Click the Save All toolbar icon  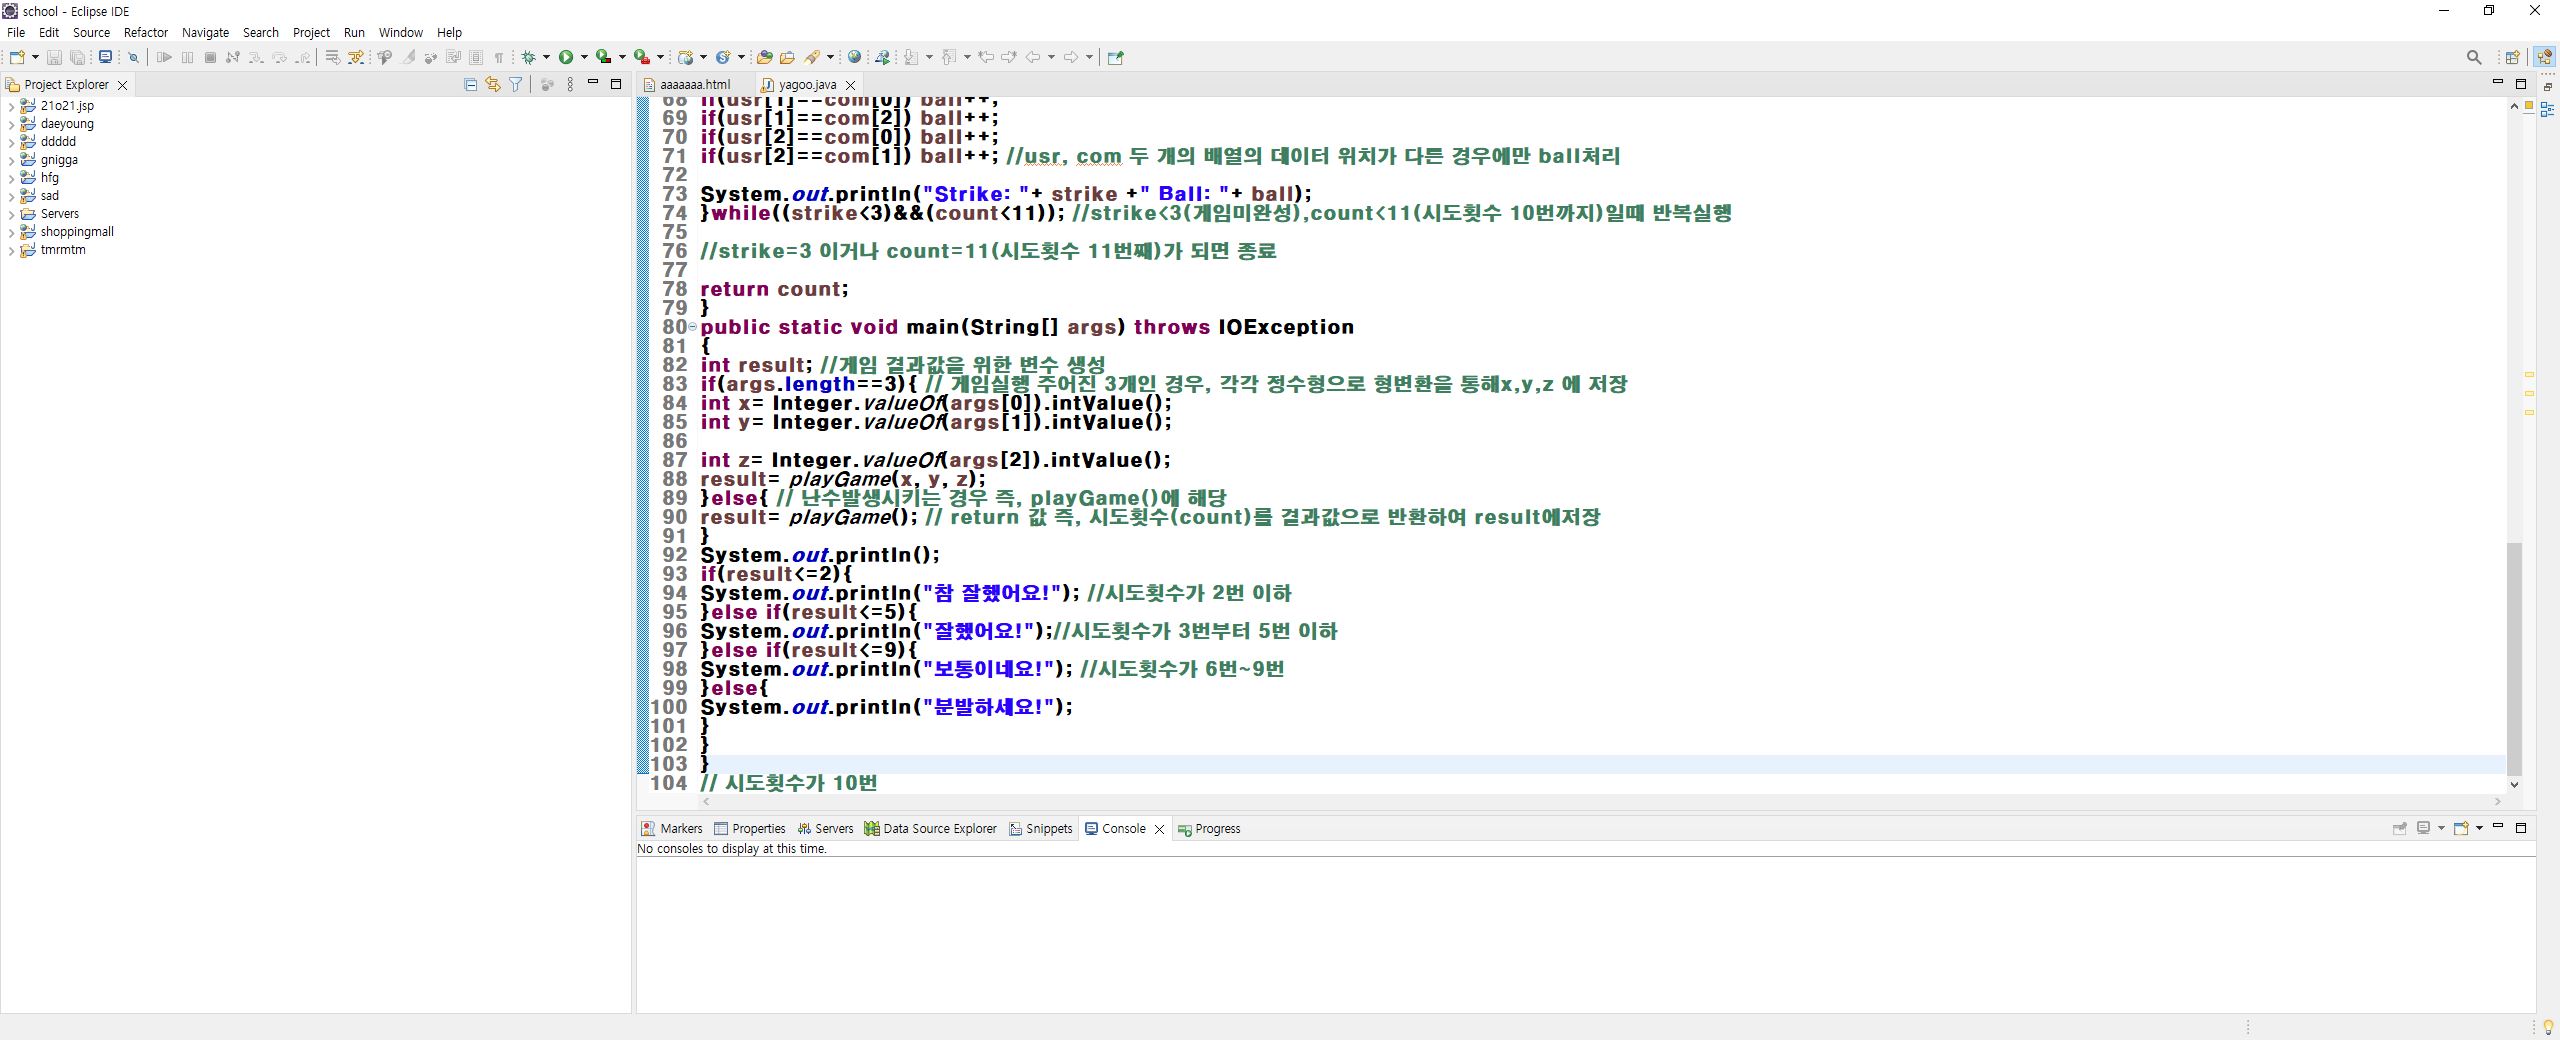point(78,57)
